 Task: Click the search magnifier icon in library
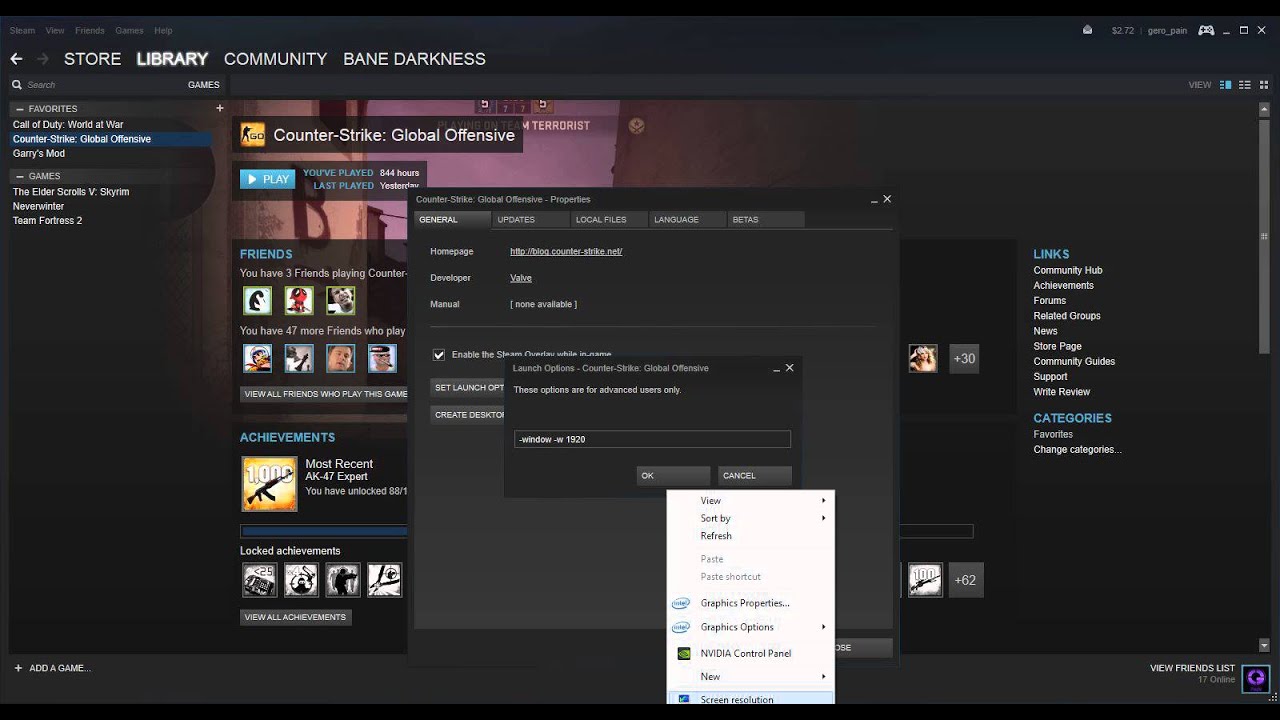coord(17,85)
